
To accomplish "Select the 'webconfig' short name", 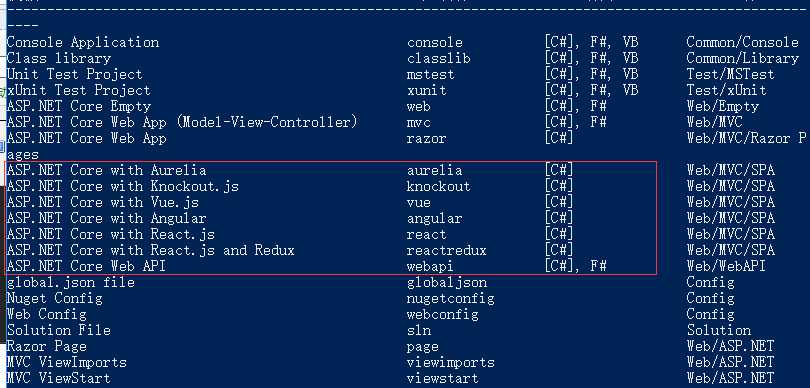I will point(443,315).
